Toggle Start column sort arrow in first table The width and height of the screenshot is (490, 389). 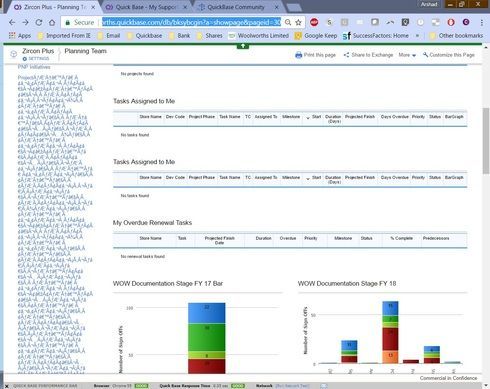click(308, 118)
